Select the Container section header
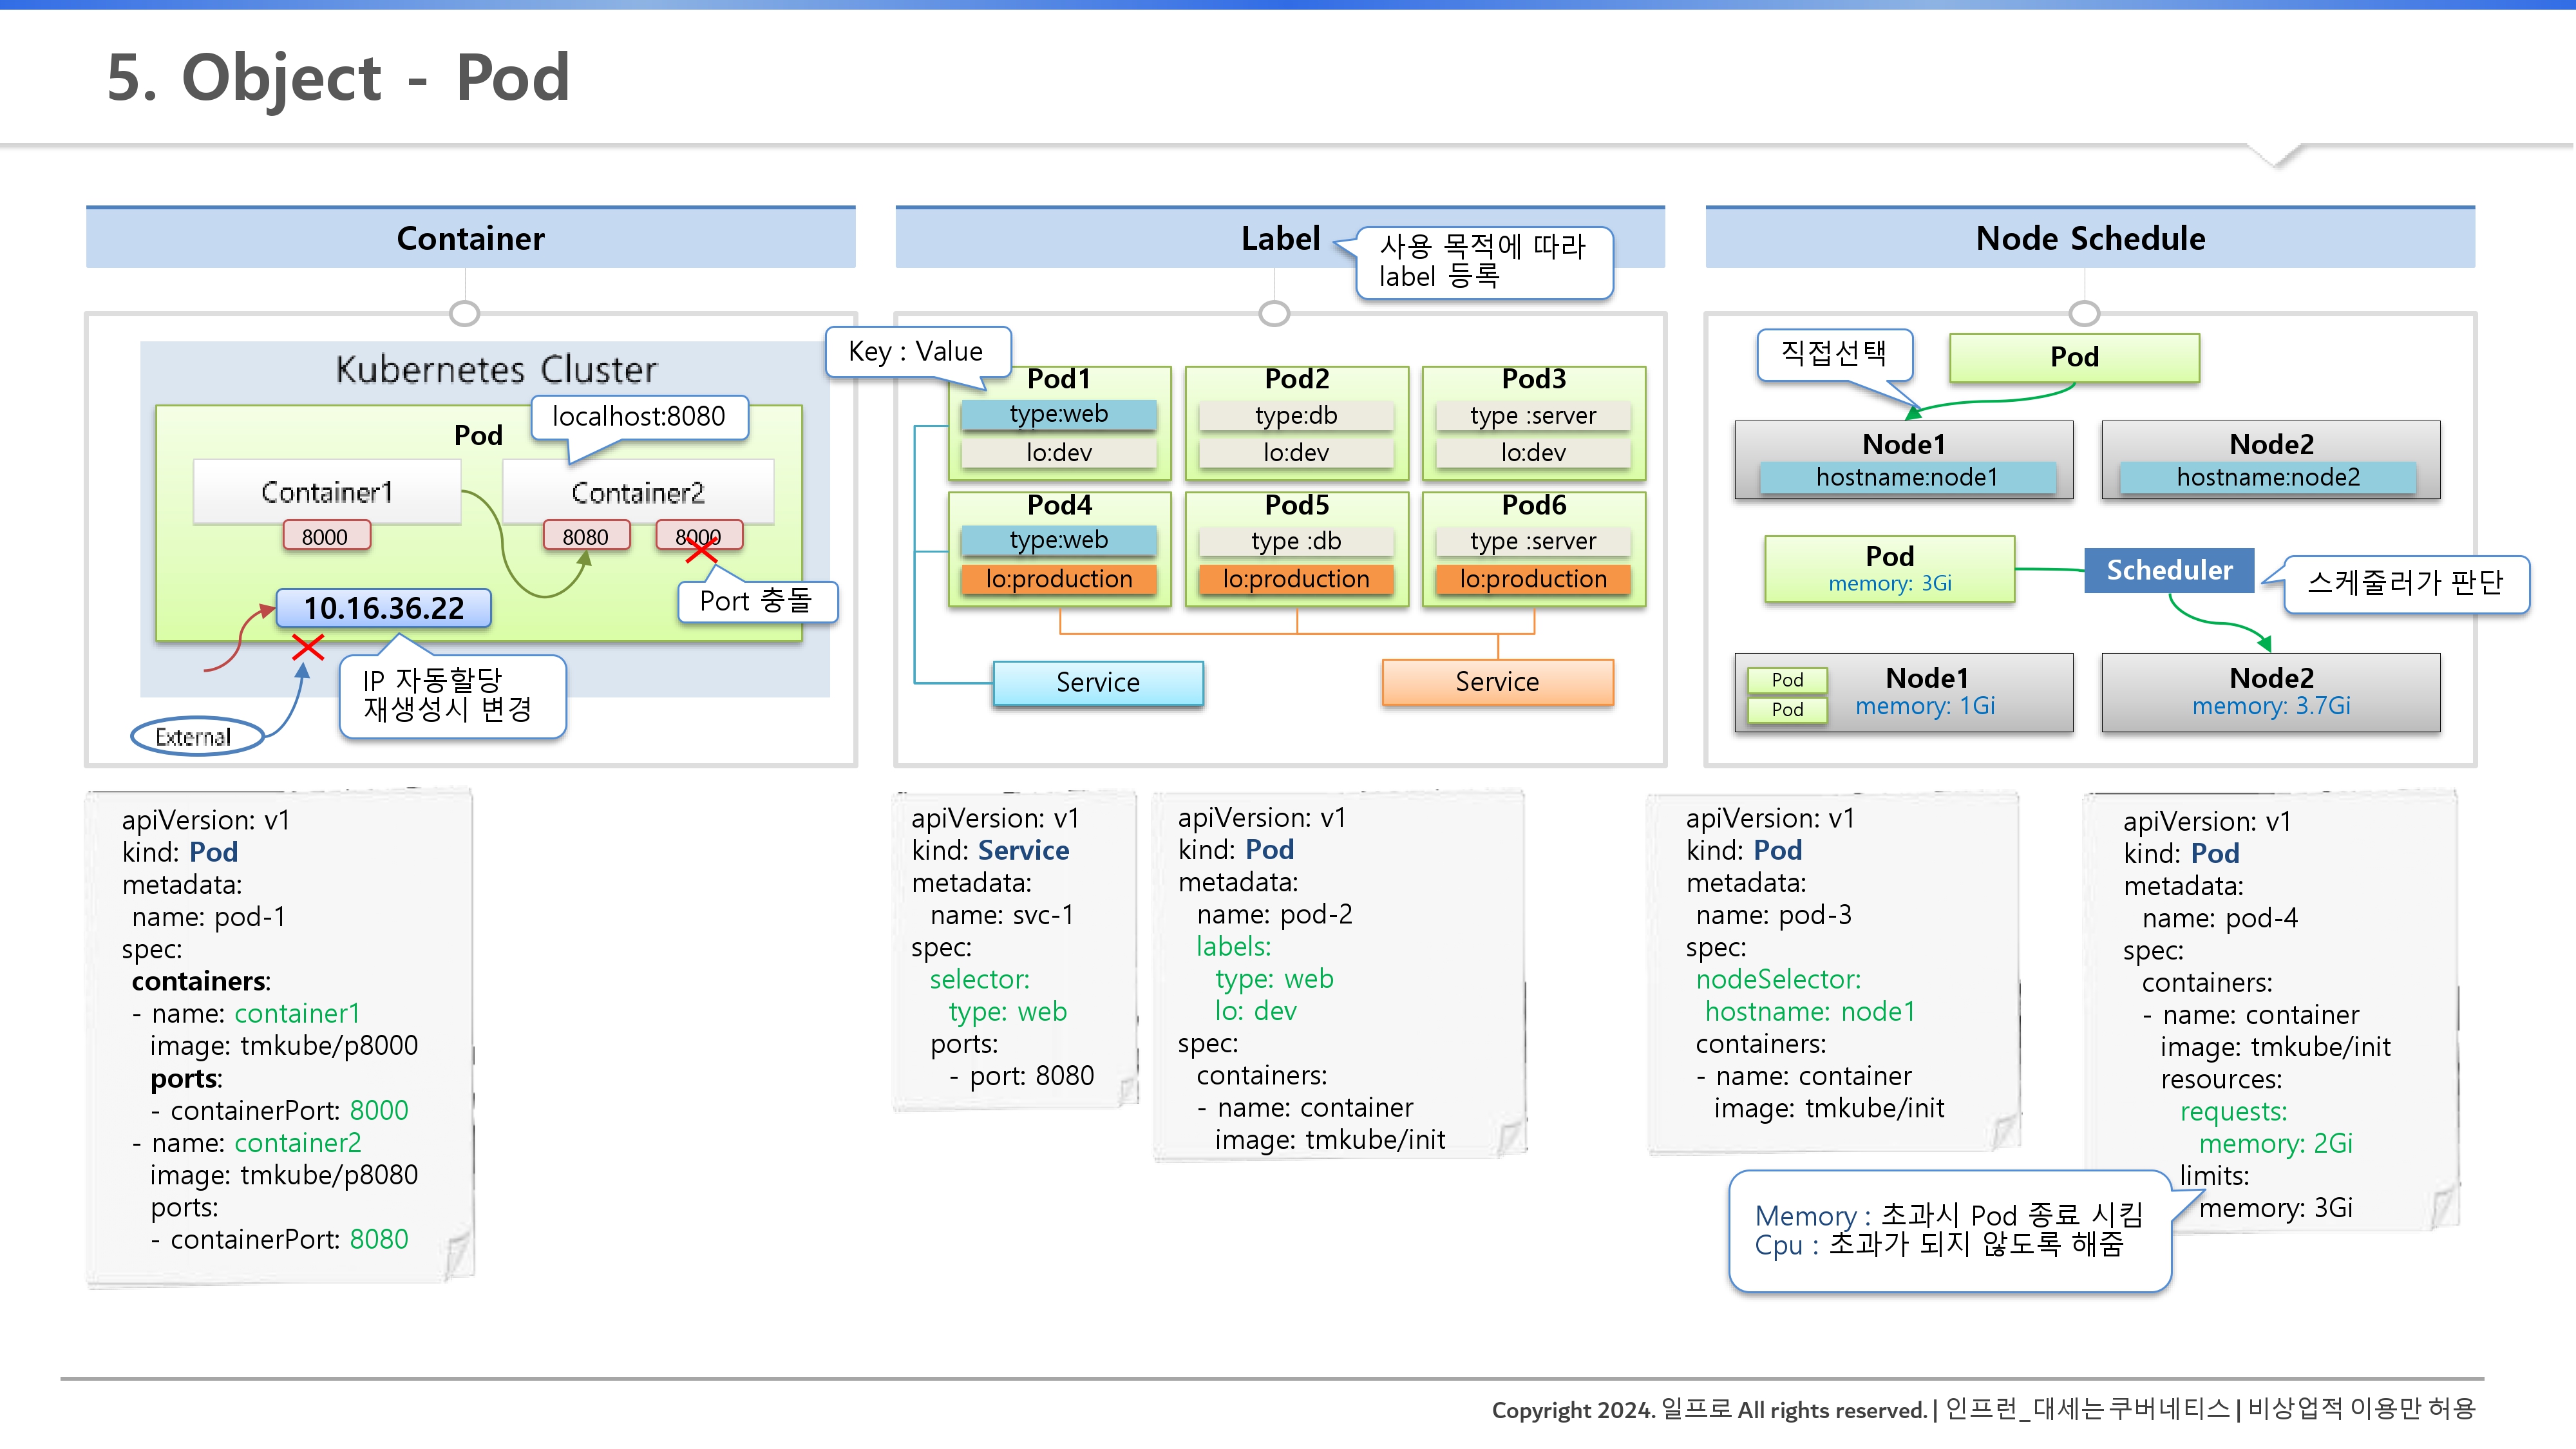The image size is (2576, 1449). coord(470,238)
